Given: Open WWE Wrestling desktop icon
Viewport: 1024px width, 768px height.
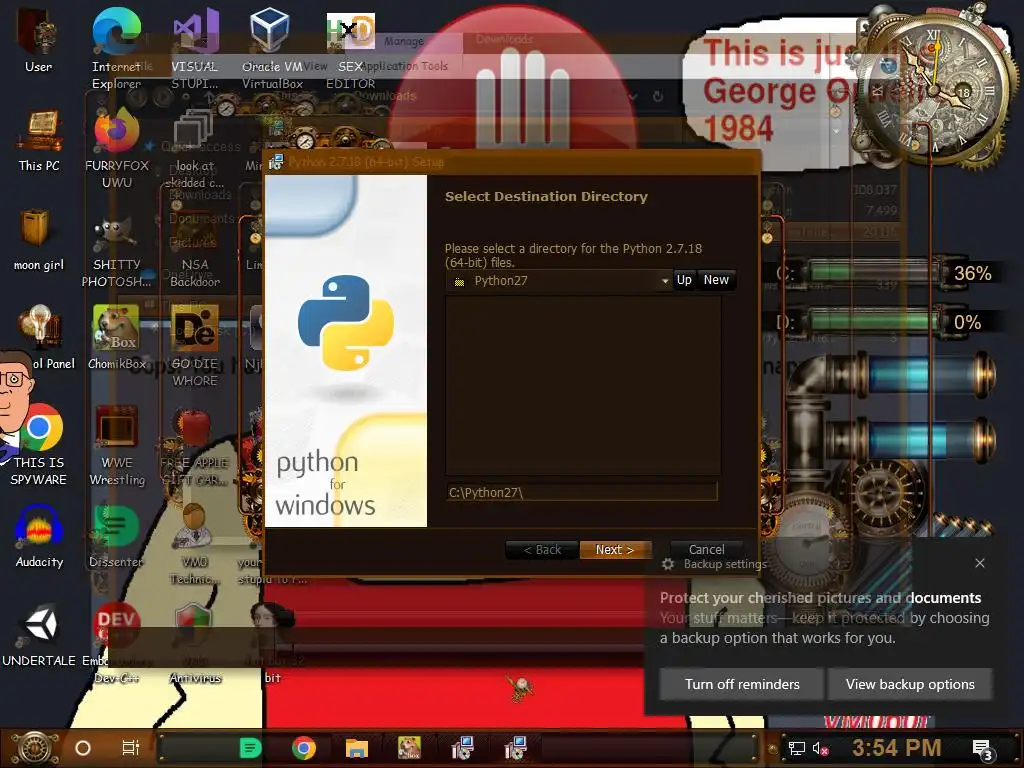Looking at the screenshot, I should pyautogui.click(x=116, y=445).
